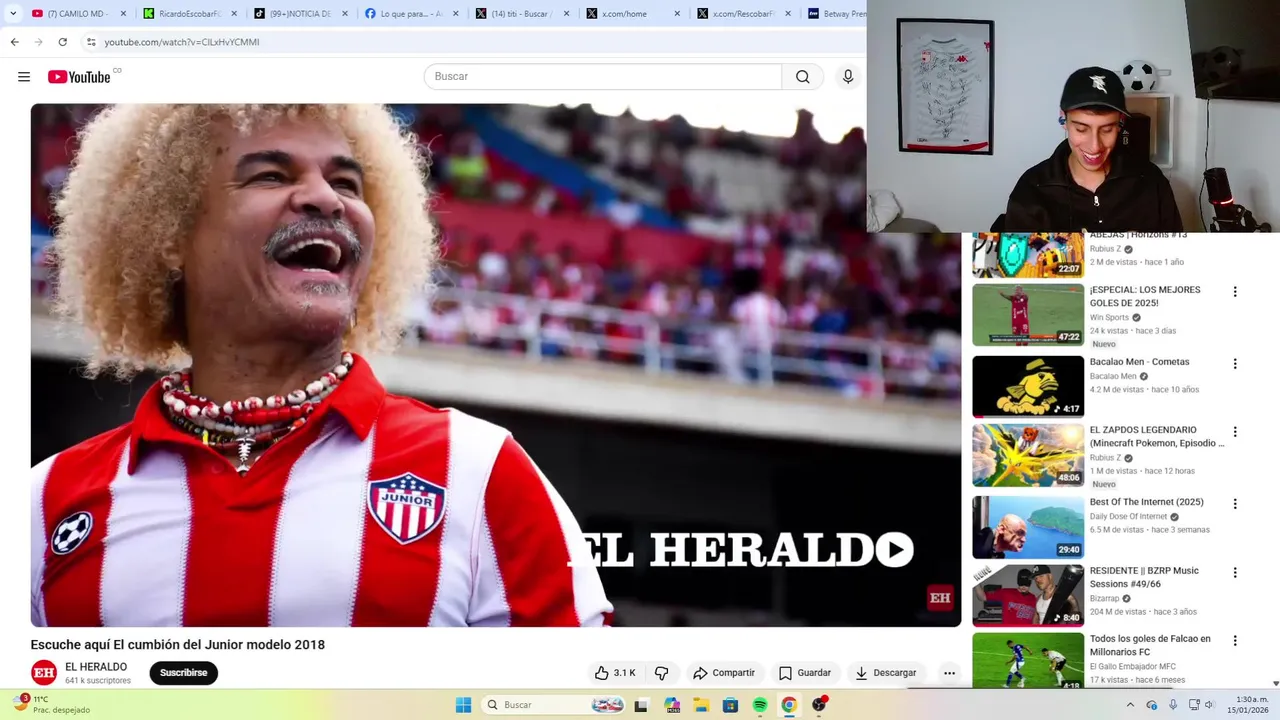
Task: Open the Win Sports channel link
Action: click(x=1109, y=318)
